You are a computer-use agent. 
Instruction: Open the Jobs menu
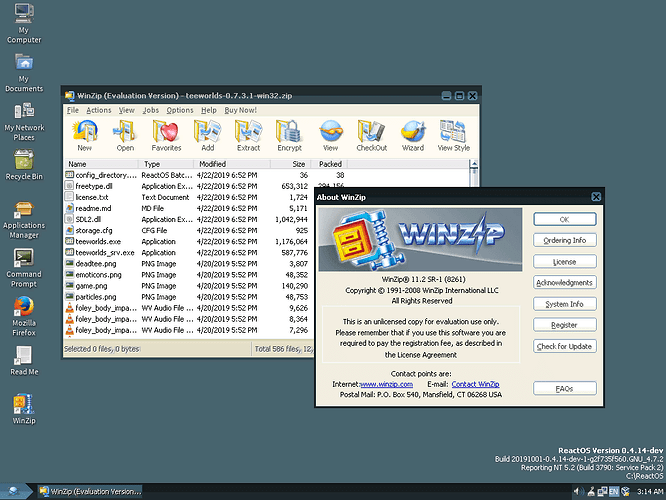coord(151,110)
